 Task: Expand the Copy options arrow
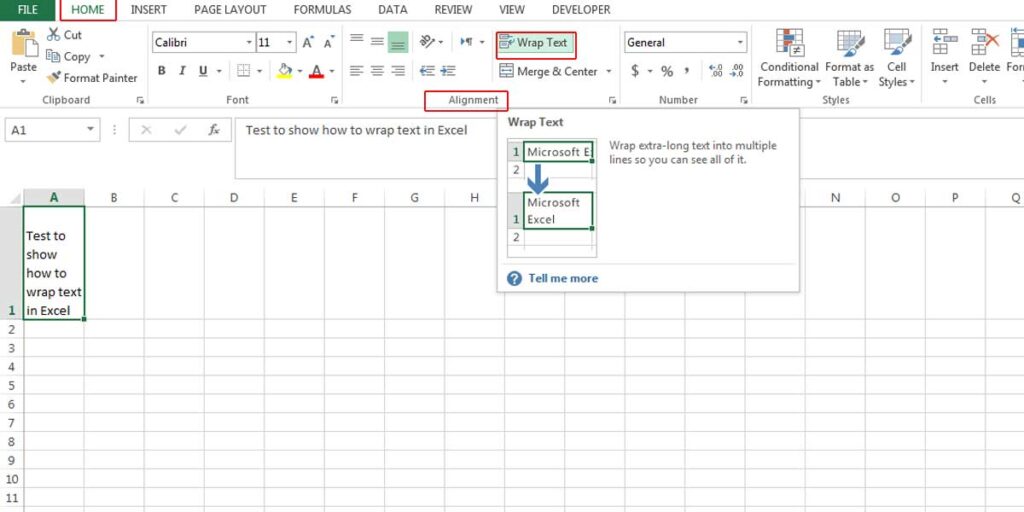(101, 57)
